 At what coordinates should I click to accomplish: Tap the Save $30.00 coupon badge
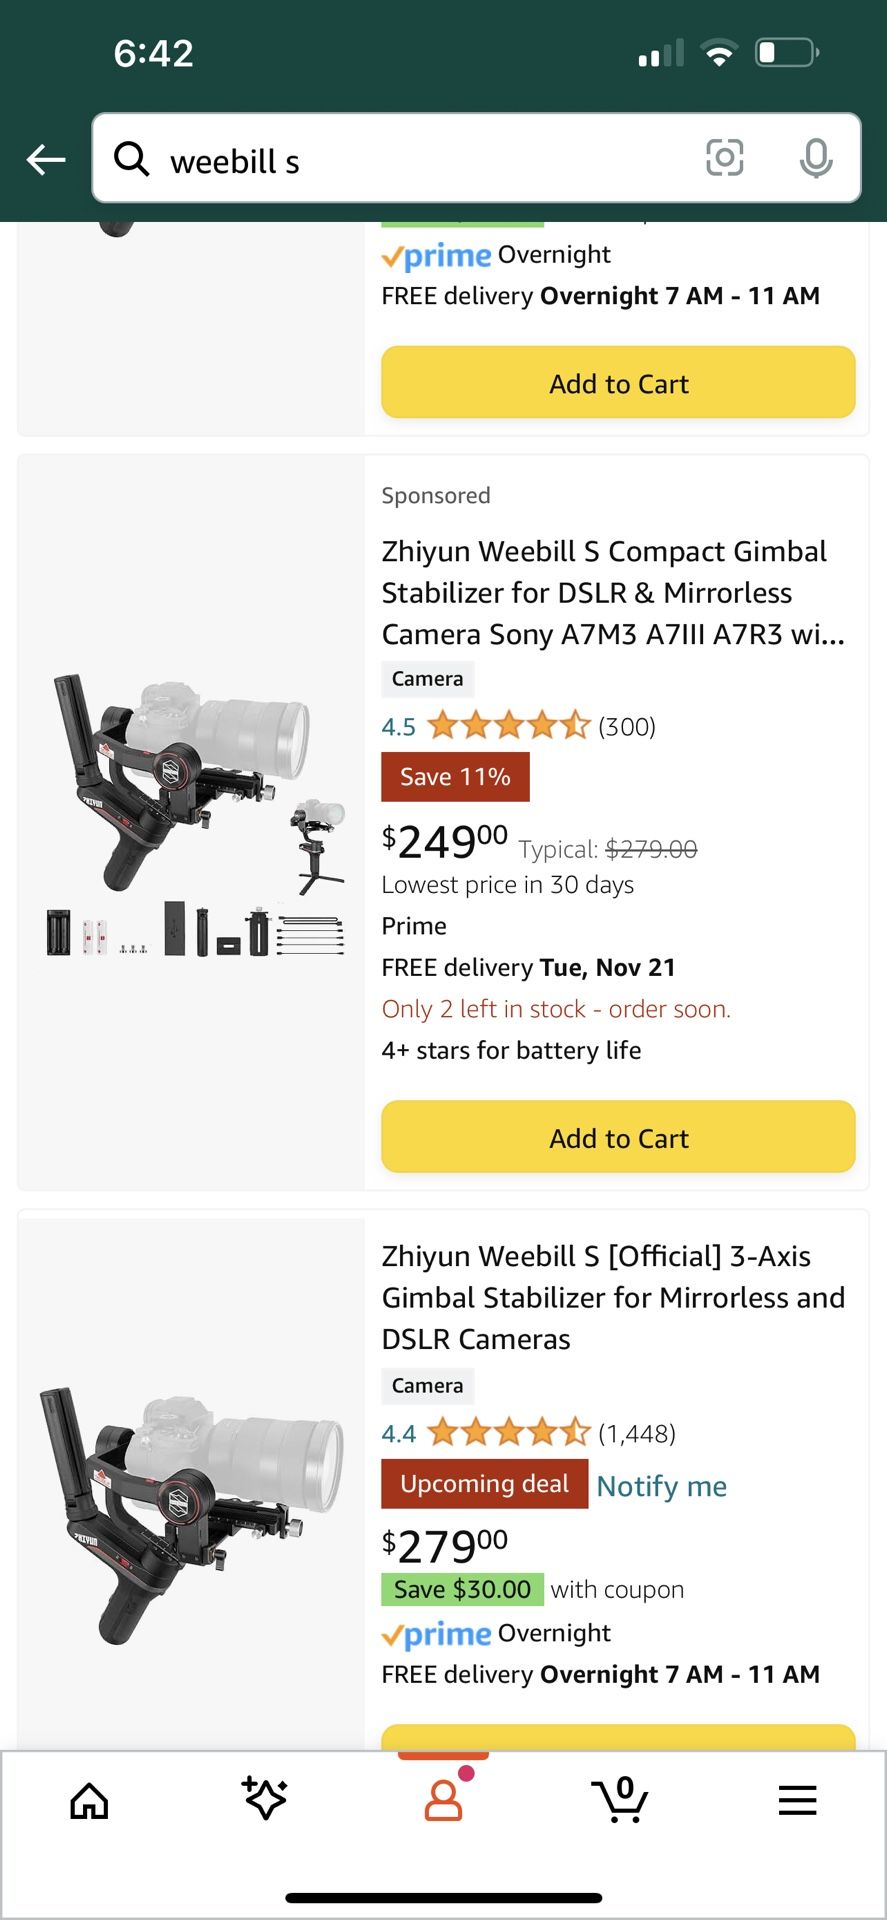click(x=462, y=1589)
